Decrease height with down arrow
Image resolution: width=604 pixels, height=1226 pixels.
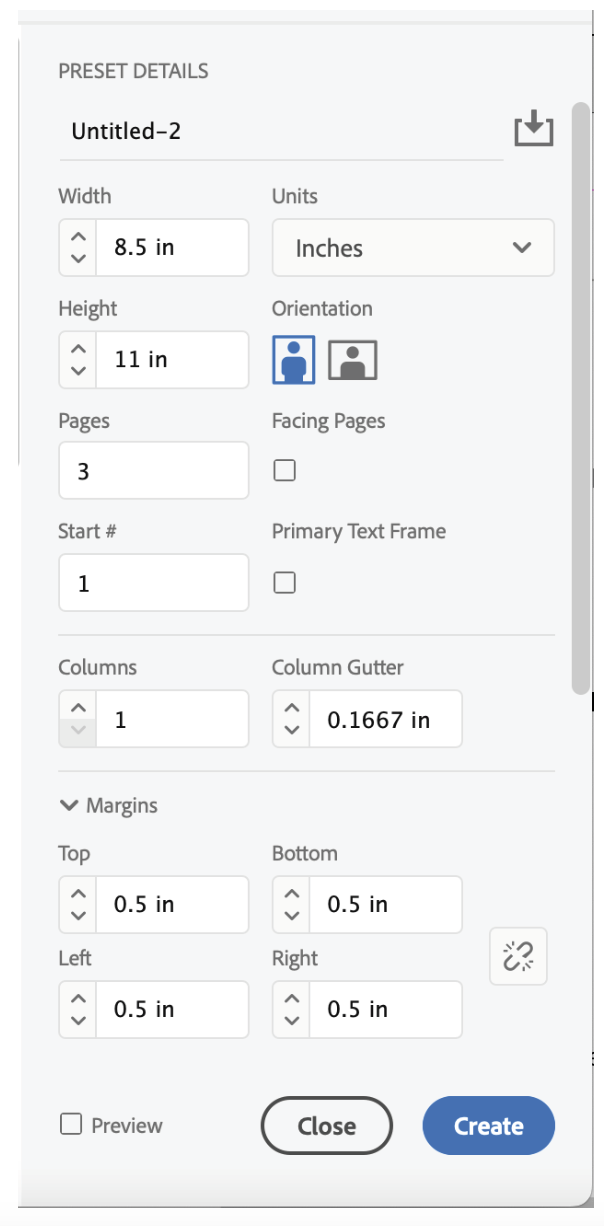78,369
